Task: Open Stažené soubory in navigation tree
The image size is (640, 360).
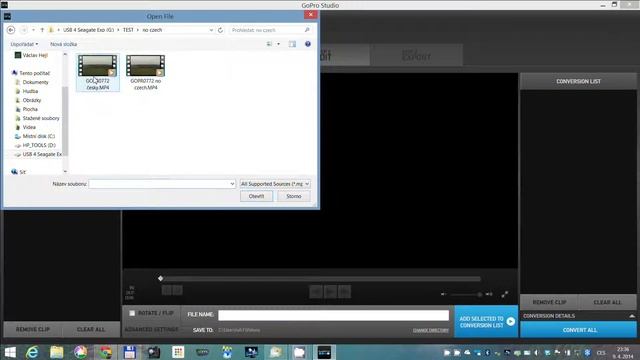Action: [41, 118]
